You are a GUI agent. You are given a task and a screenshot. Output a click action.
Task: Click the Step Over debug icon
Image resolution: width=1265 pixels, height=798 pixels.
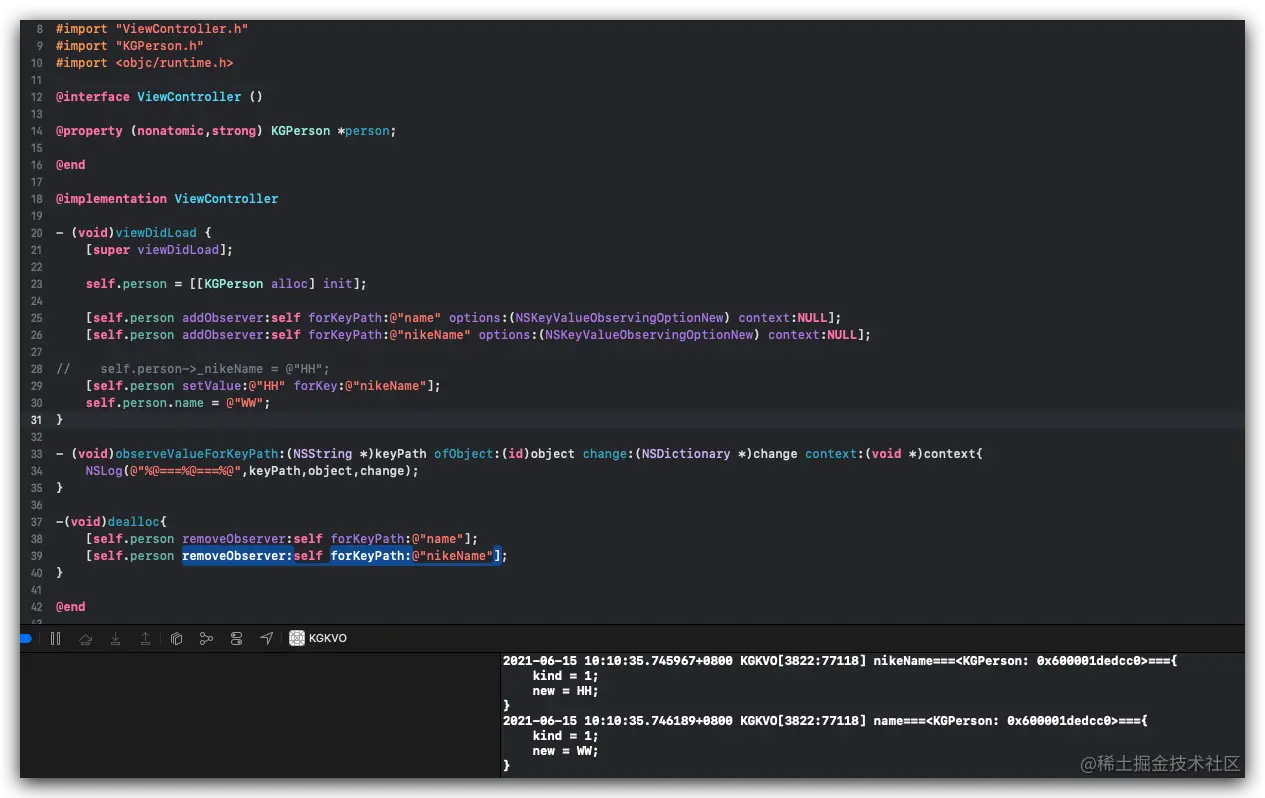click(x=85, y=638)
